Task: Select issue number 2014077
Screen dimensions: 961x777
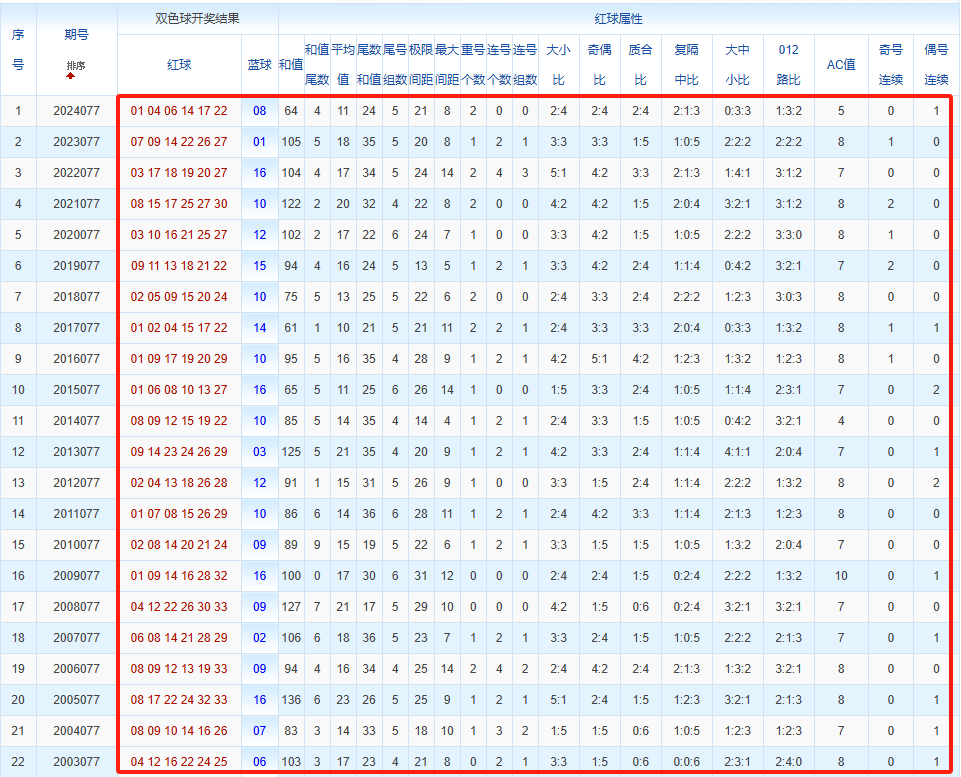Action: coord(77,421)
